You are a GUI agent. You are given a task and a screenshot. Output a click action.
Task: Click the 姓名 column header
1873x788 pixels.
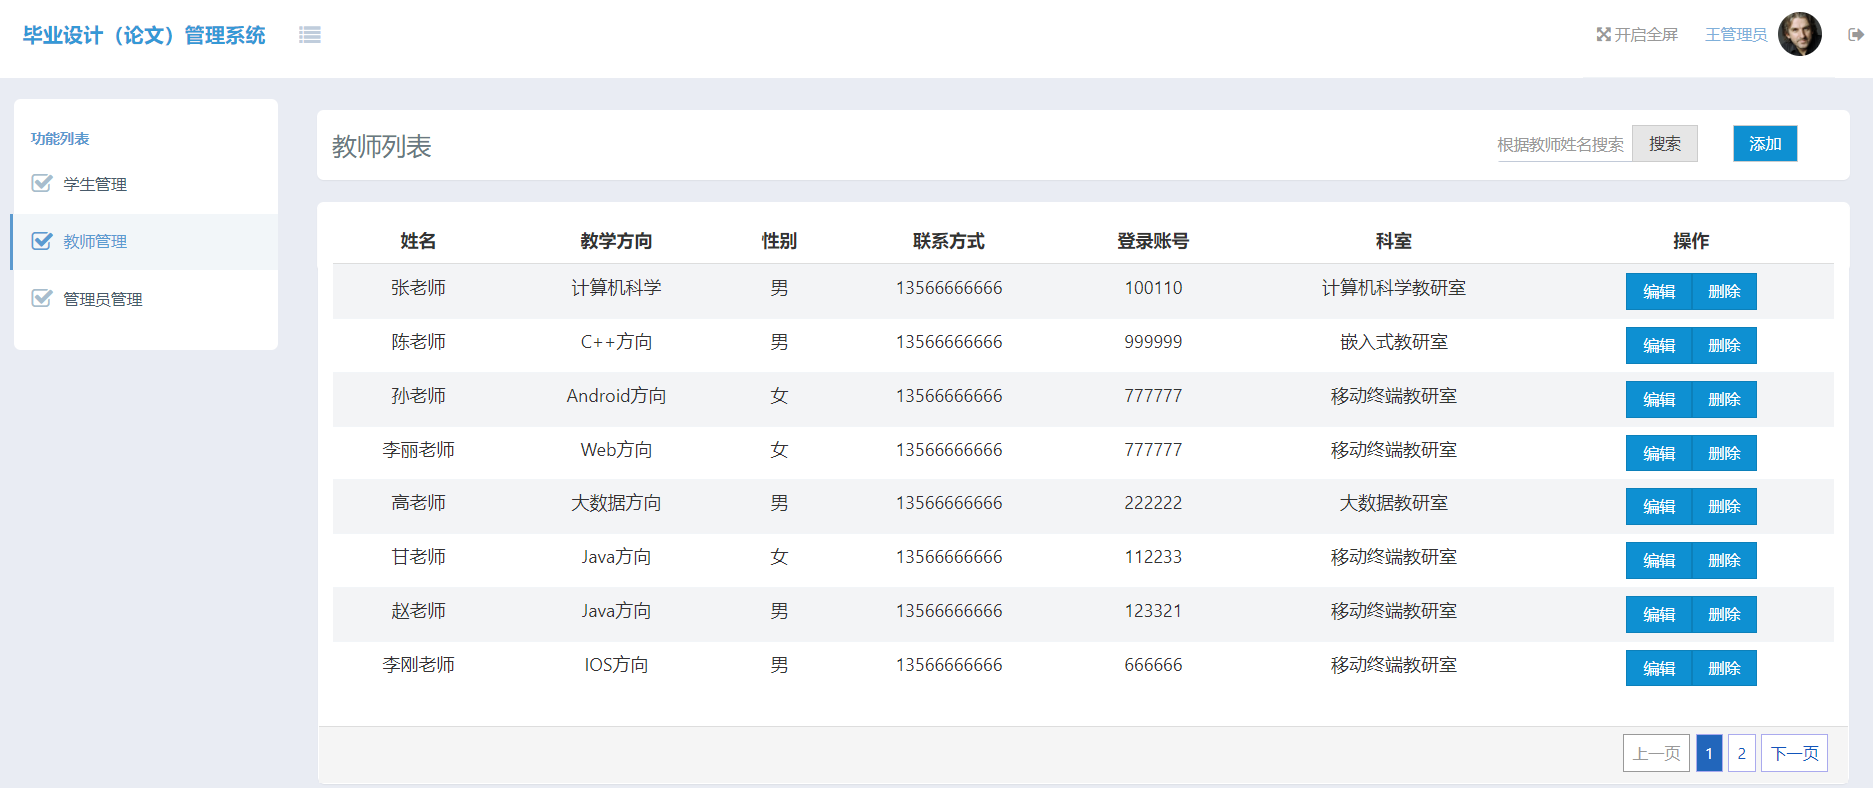[418, 241]
